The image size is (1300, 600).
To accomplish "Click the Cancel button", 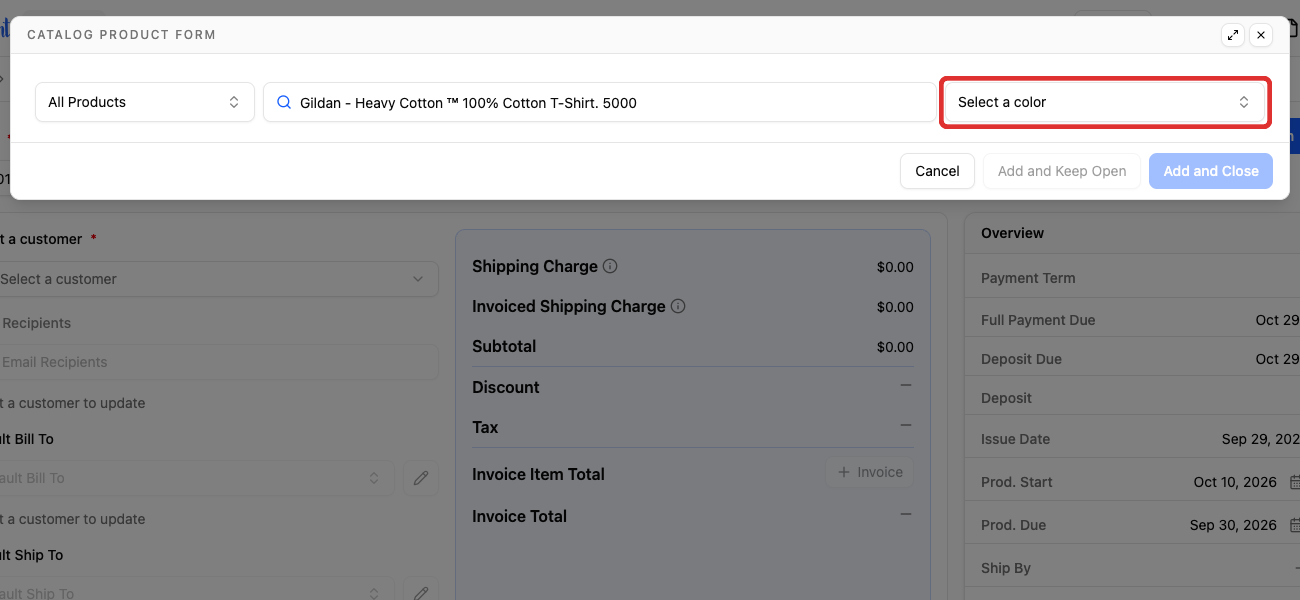I will coord(937,171).
